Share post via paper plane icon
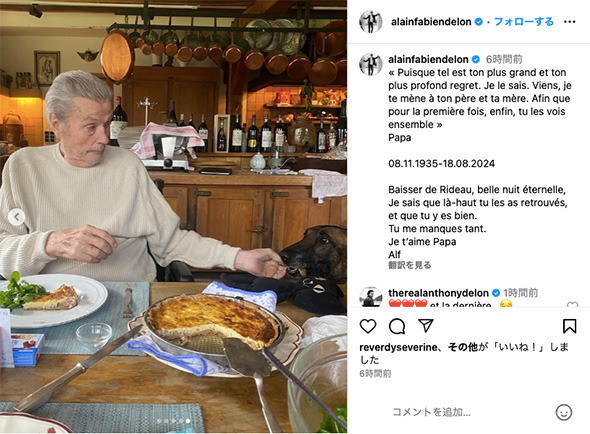 (x=426, y=326)
